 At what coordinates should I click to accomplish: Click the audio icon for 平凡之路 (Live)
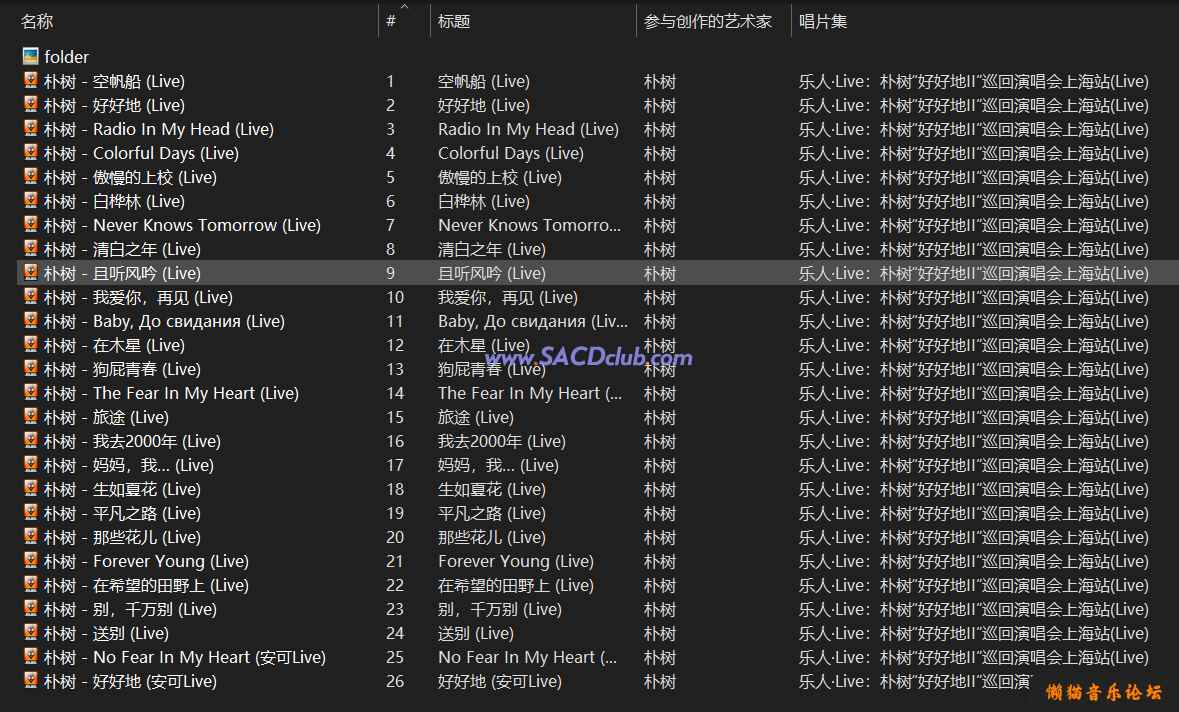[x=31, y=513]
